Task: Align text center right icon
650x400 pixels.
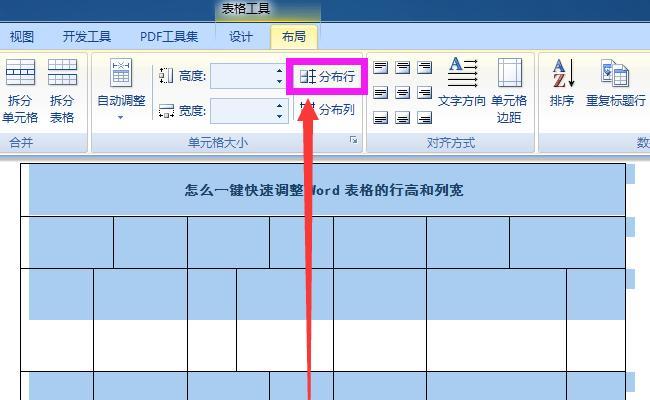Action: pyautogui.click(x=424, y=92)
